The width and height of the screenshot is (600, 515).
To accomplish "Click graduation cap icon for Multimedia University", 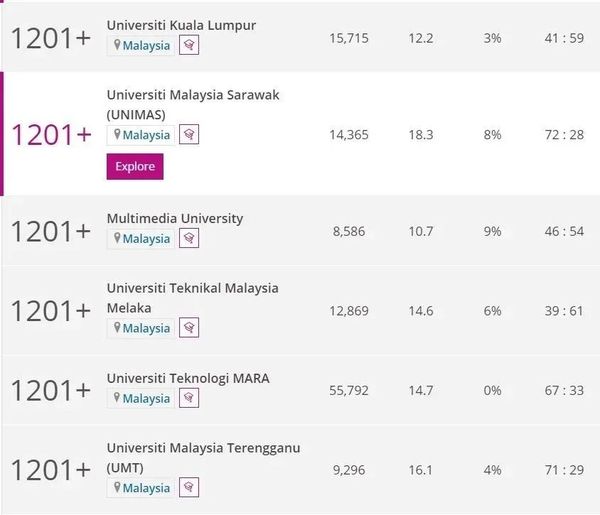I will 189,239.
